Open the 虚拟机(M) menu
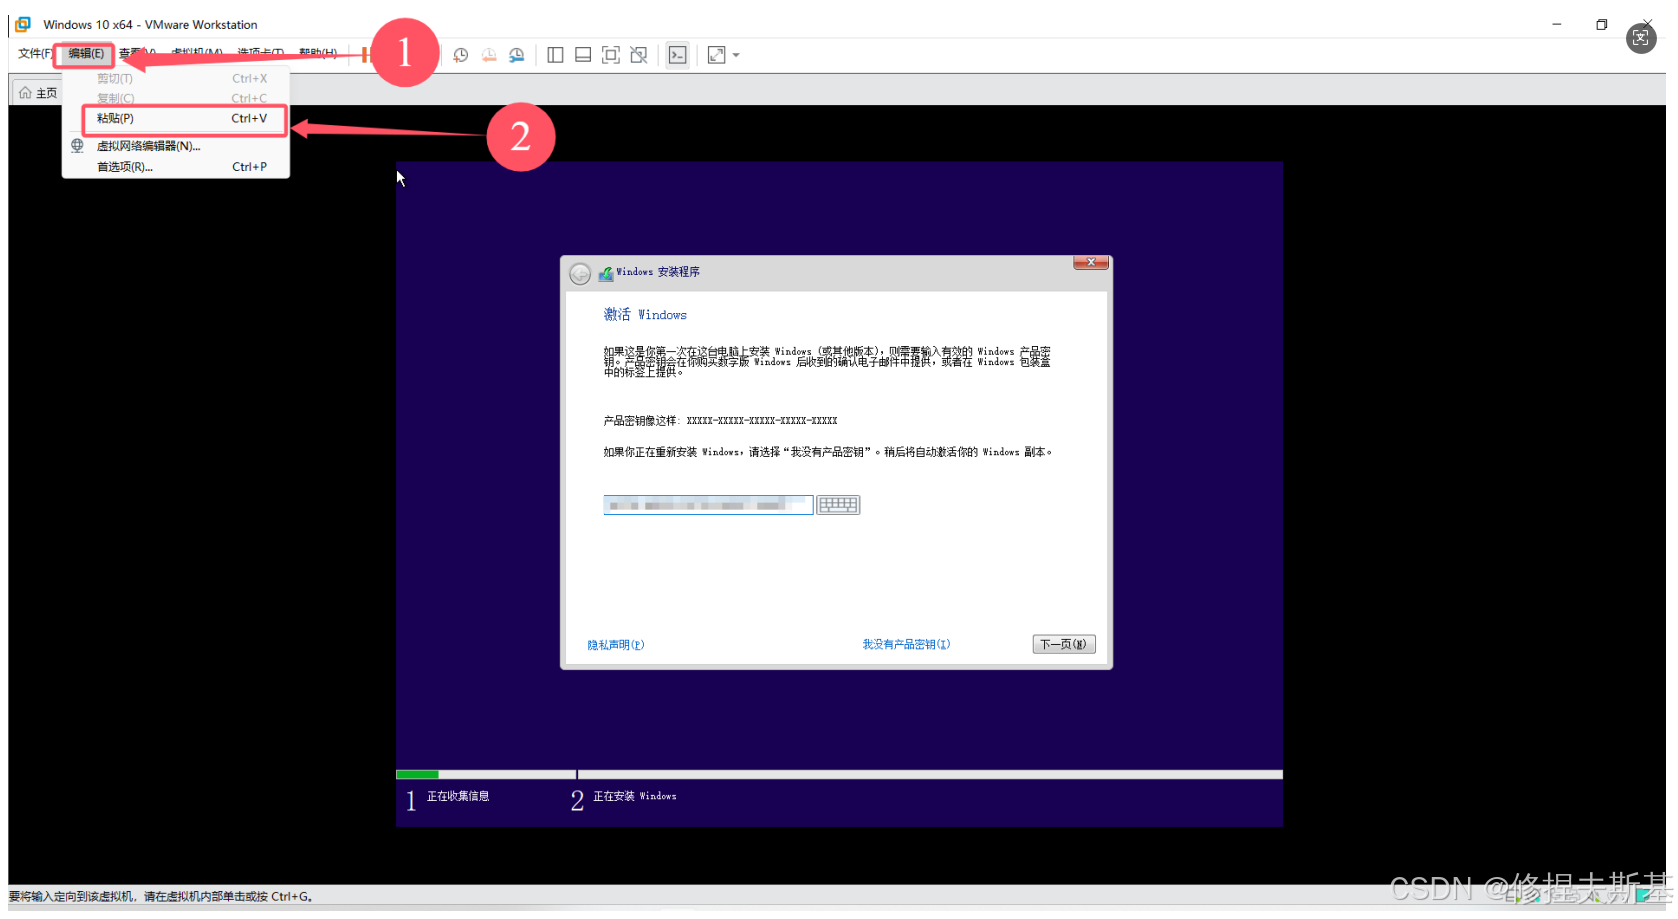1678x919 pixels. [x=196, y=53]
